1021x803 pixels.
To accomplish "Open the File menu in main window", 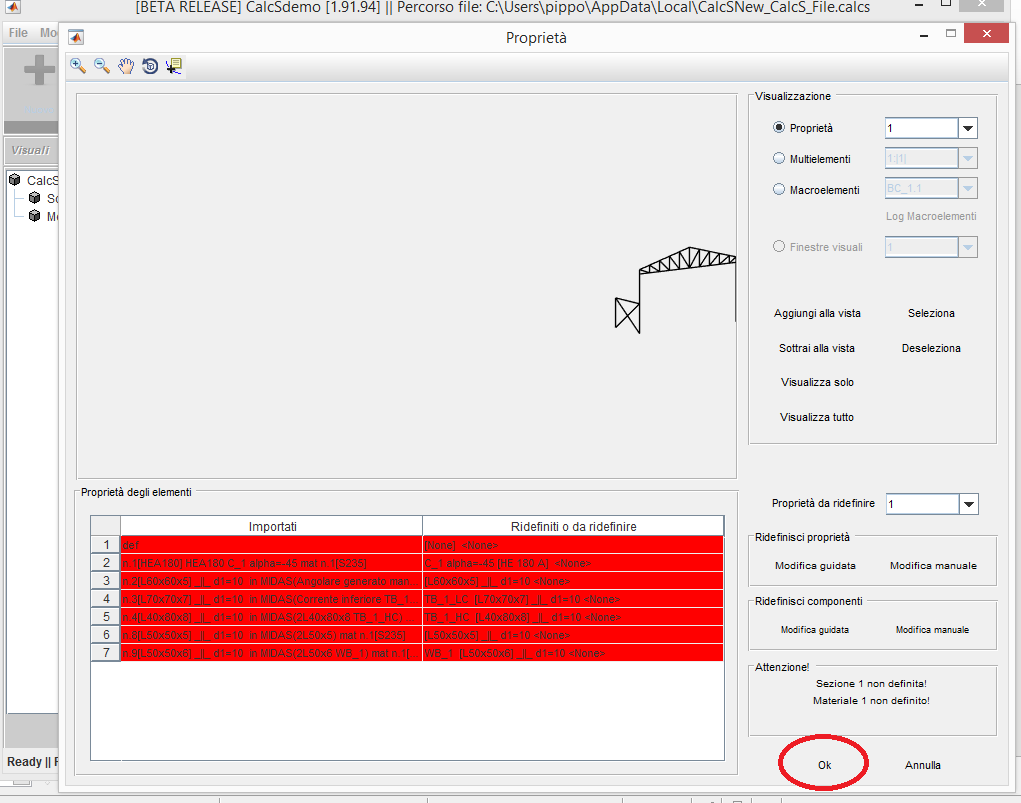I will (x=18, y=33).
